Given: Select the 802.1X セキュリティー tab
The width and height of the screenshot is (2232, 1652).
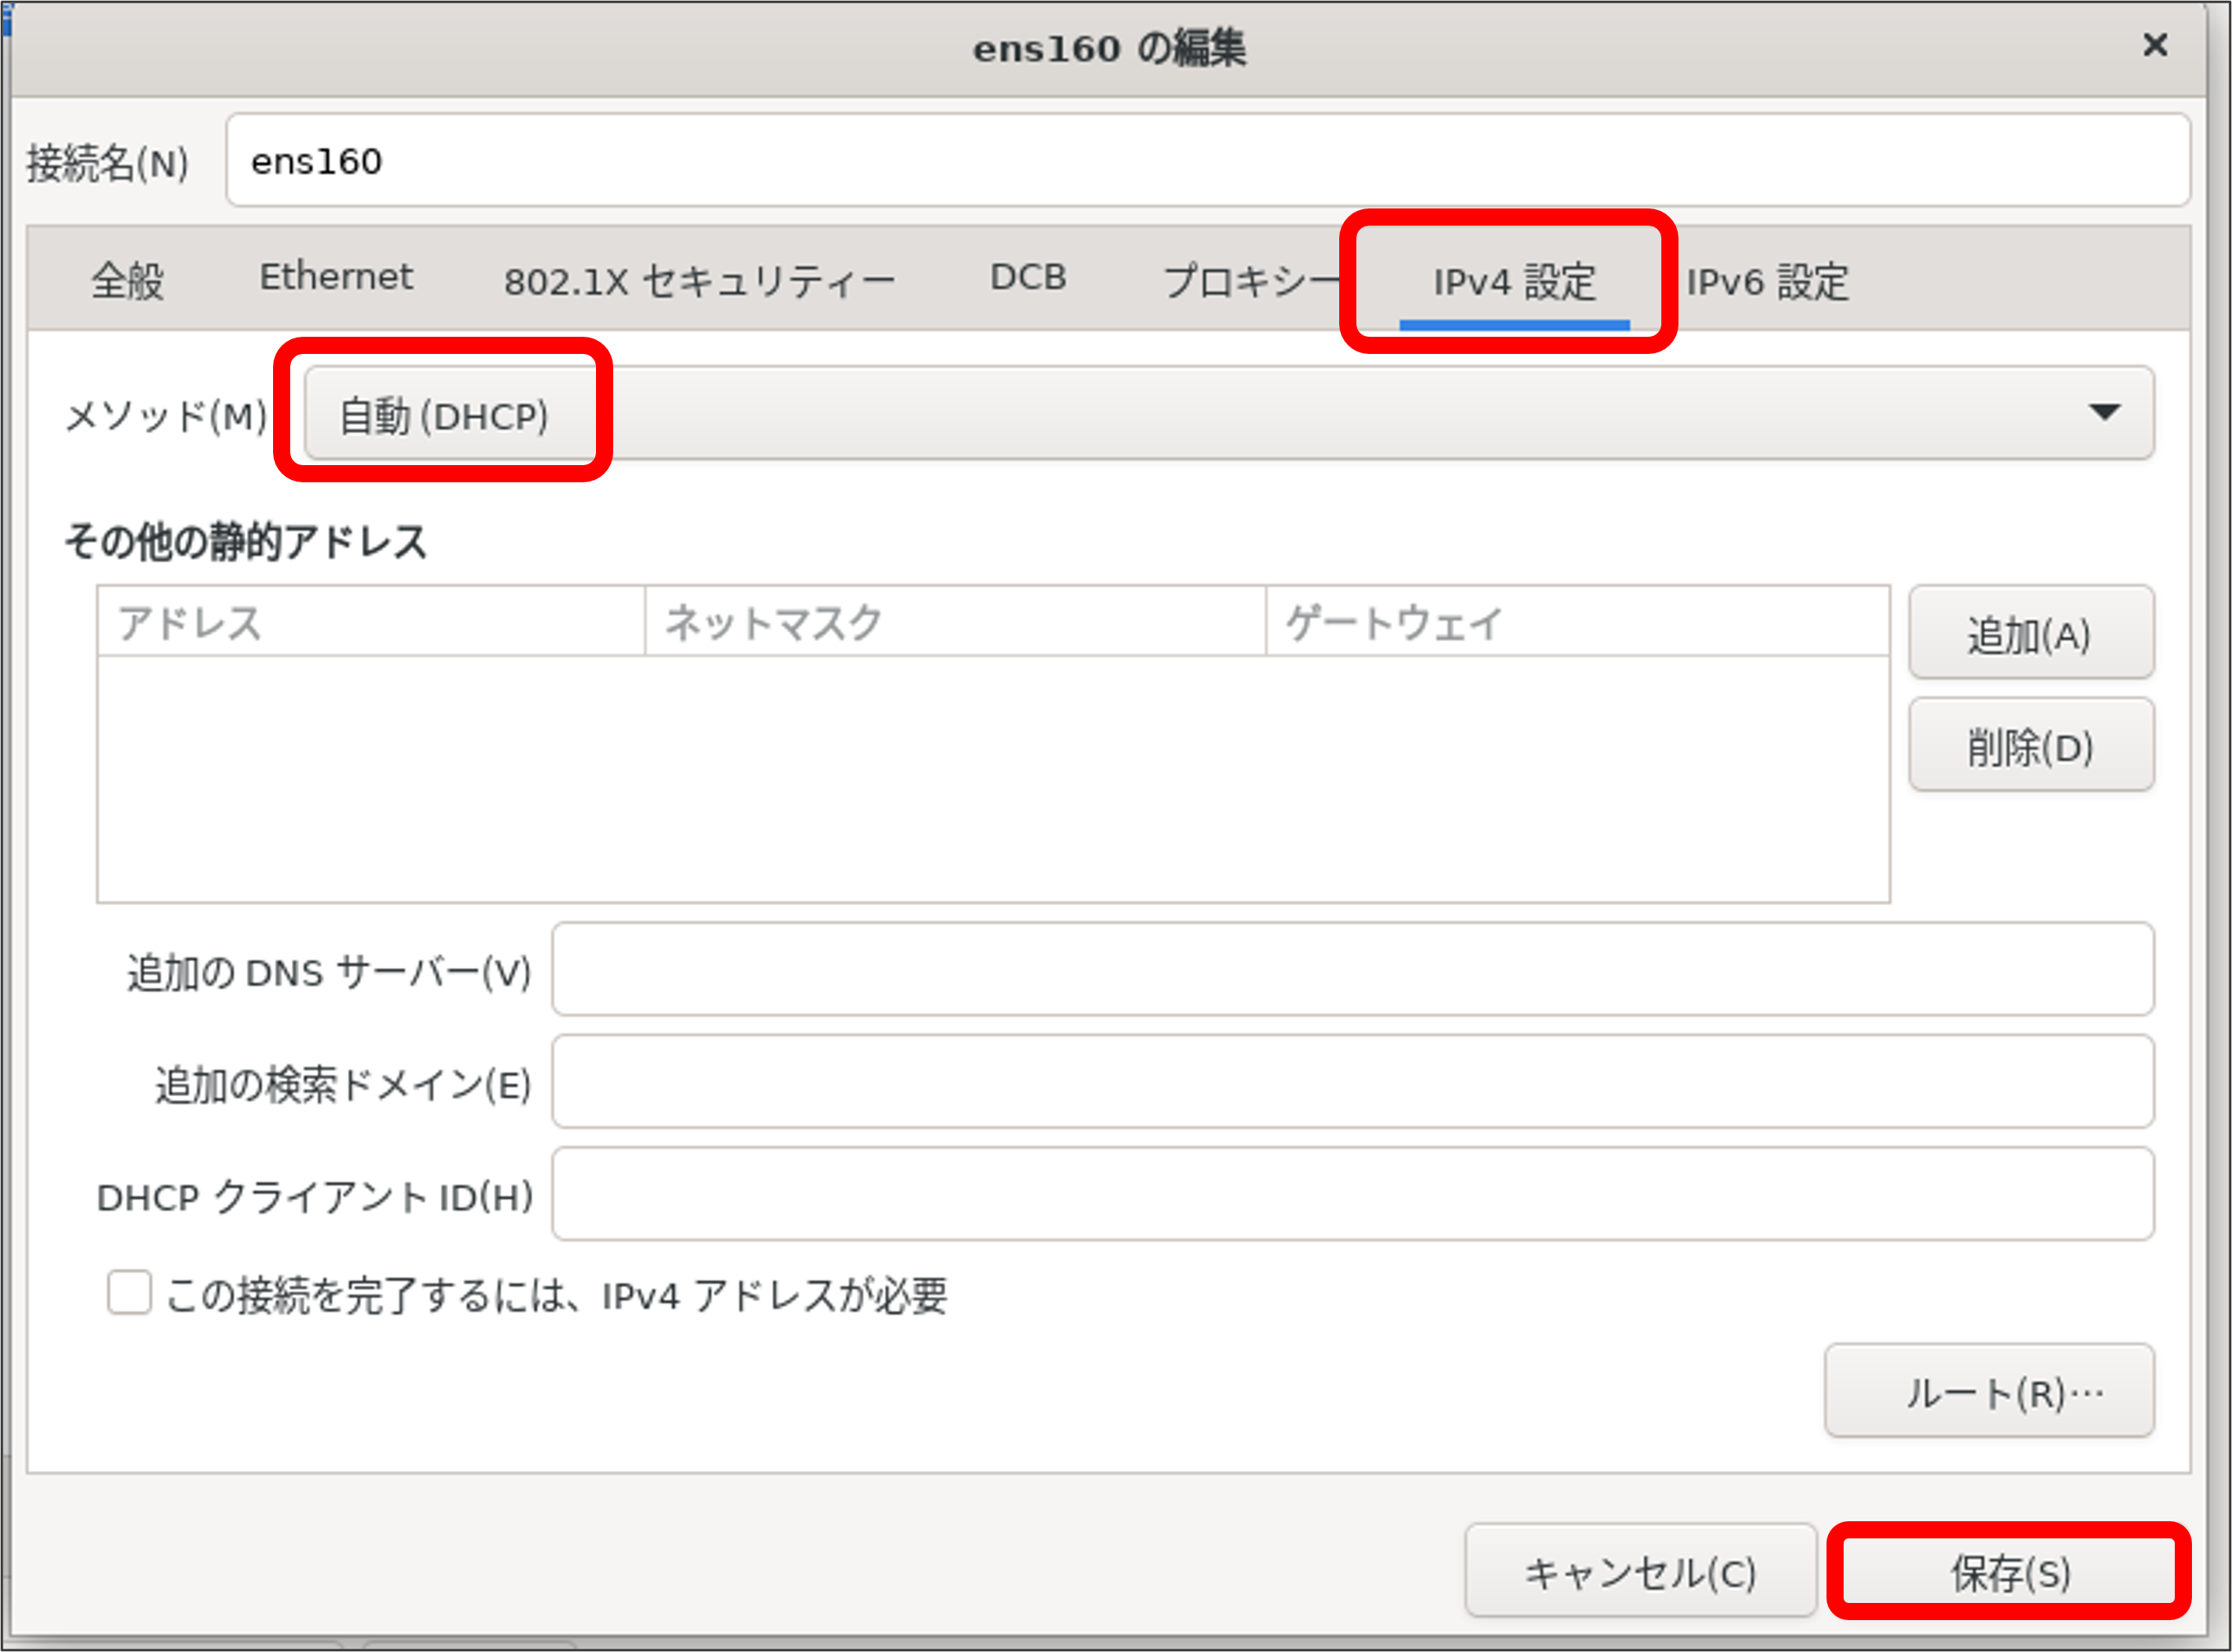Looking at the screenshot, I should 699,281.
